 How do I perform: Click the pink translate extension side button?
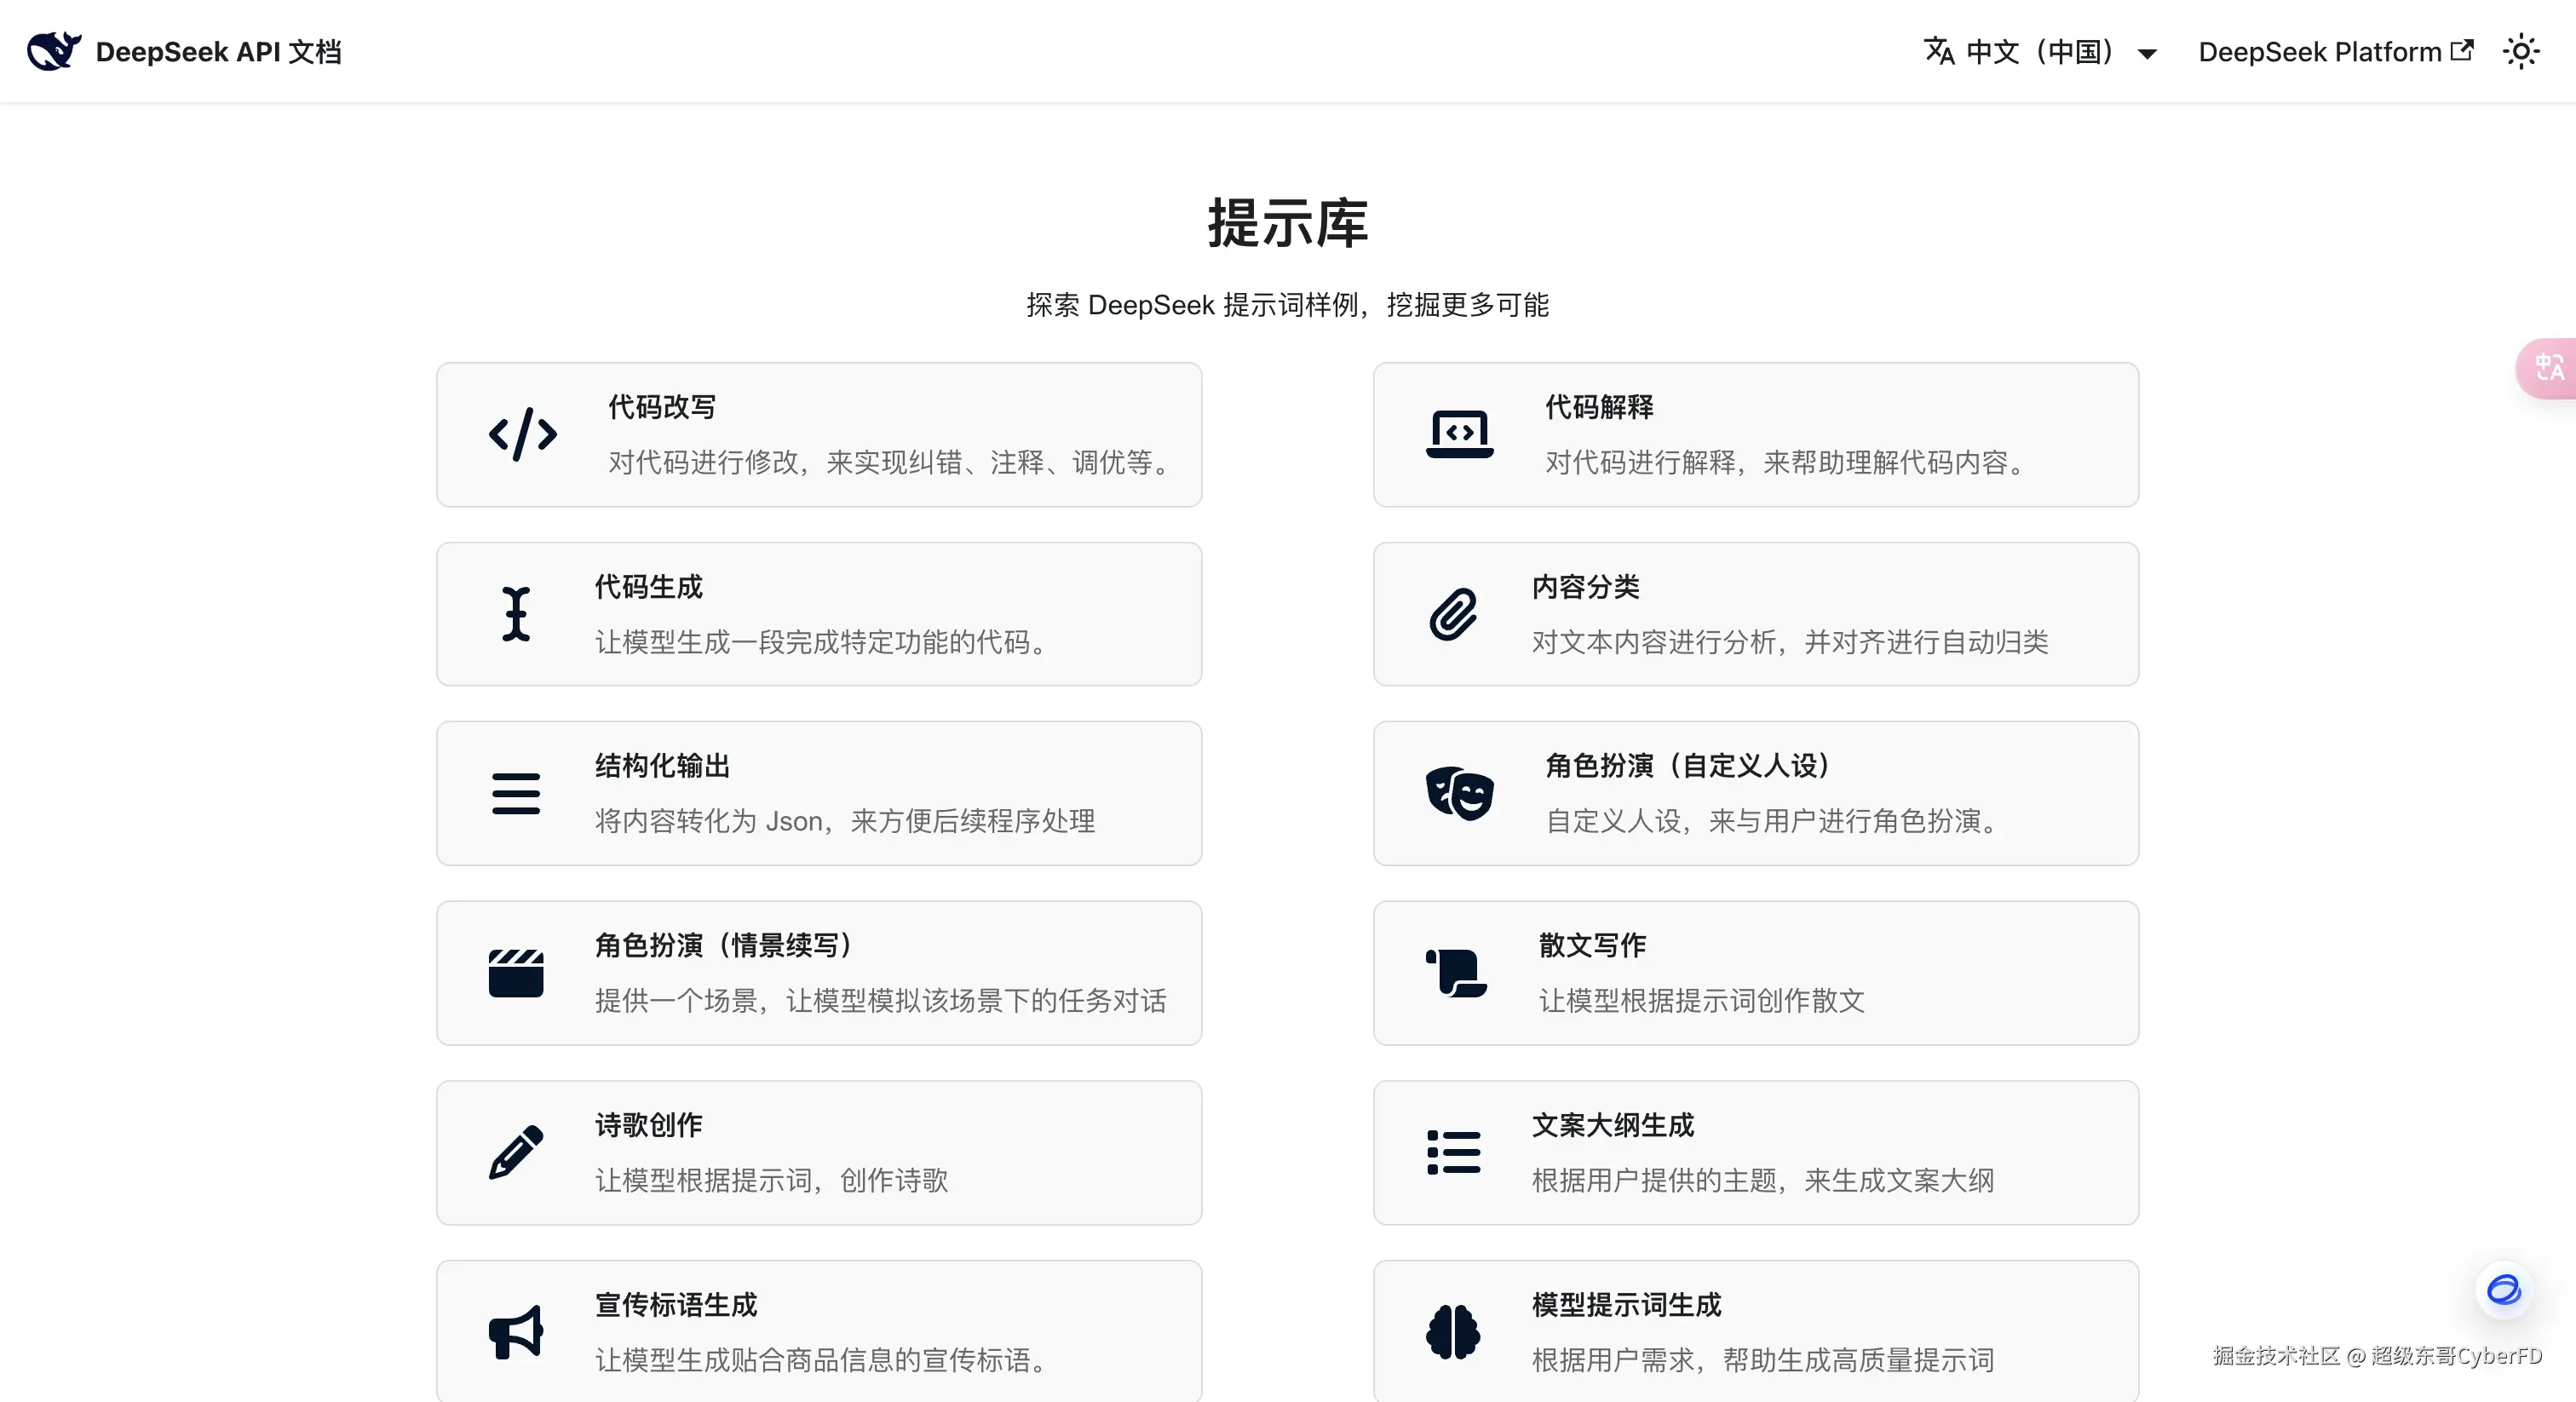[2549, 368]
